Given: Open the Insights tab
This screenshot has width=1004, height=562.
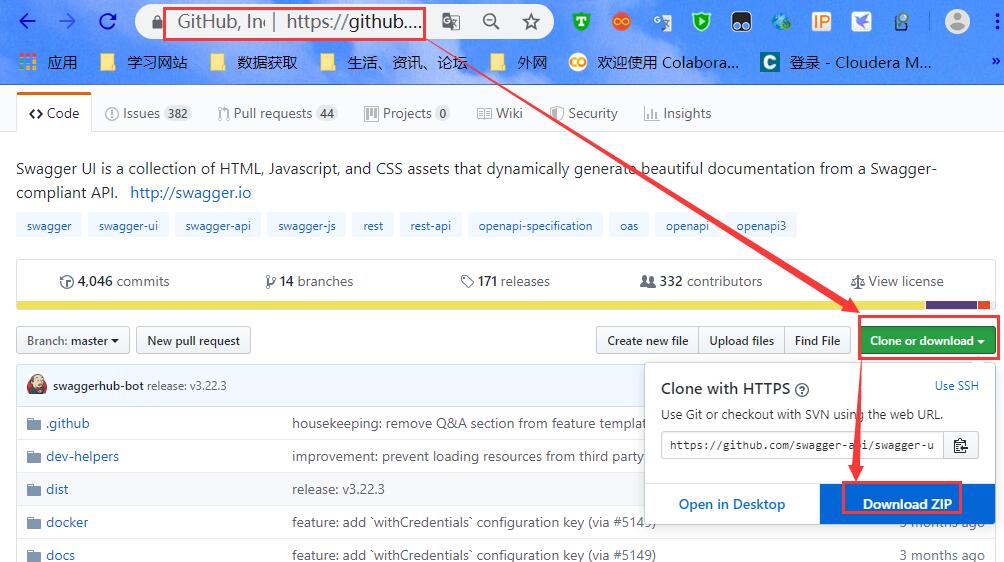Looking at the screenshot, I should [677, 113].
